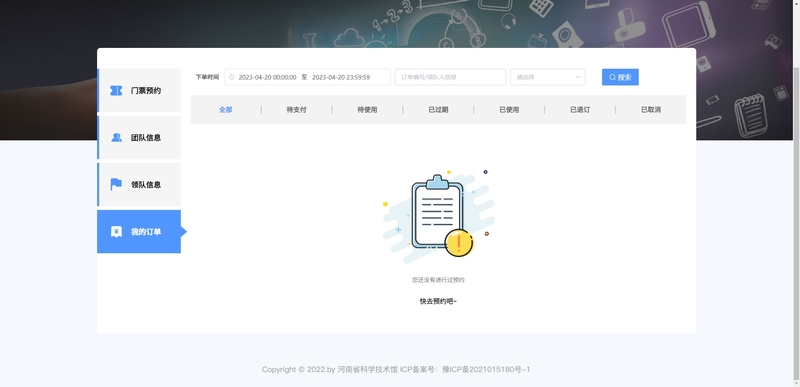Open the 领队信息 sidebar menu
The image size is (800, 387).
[x=139, y=185]
